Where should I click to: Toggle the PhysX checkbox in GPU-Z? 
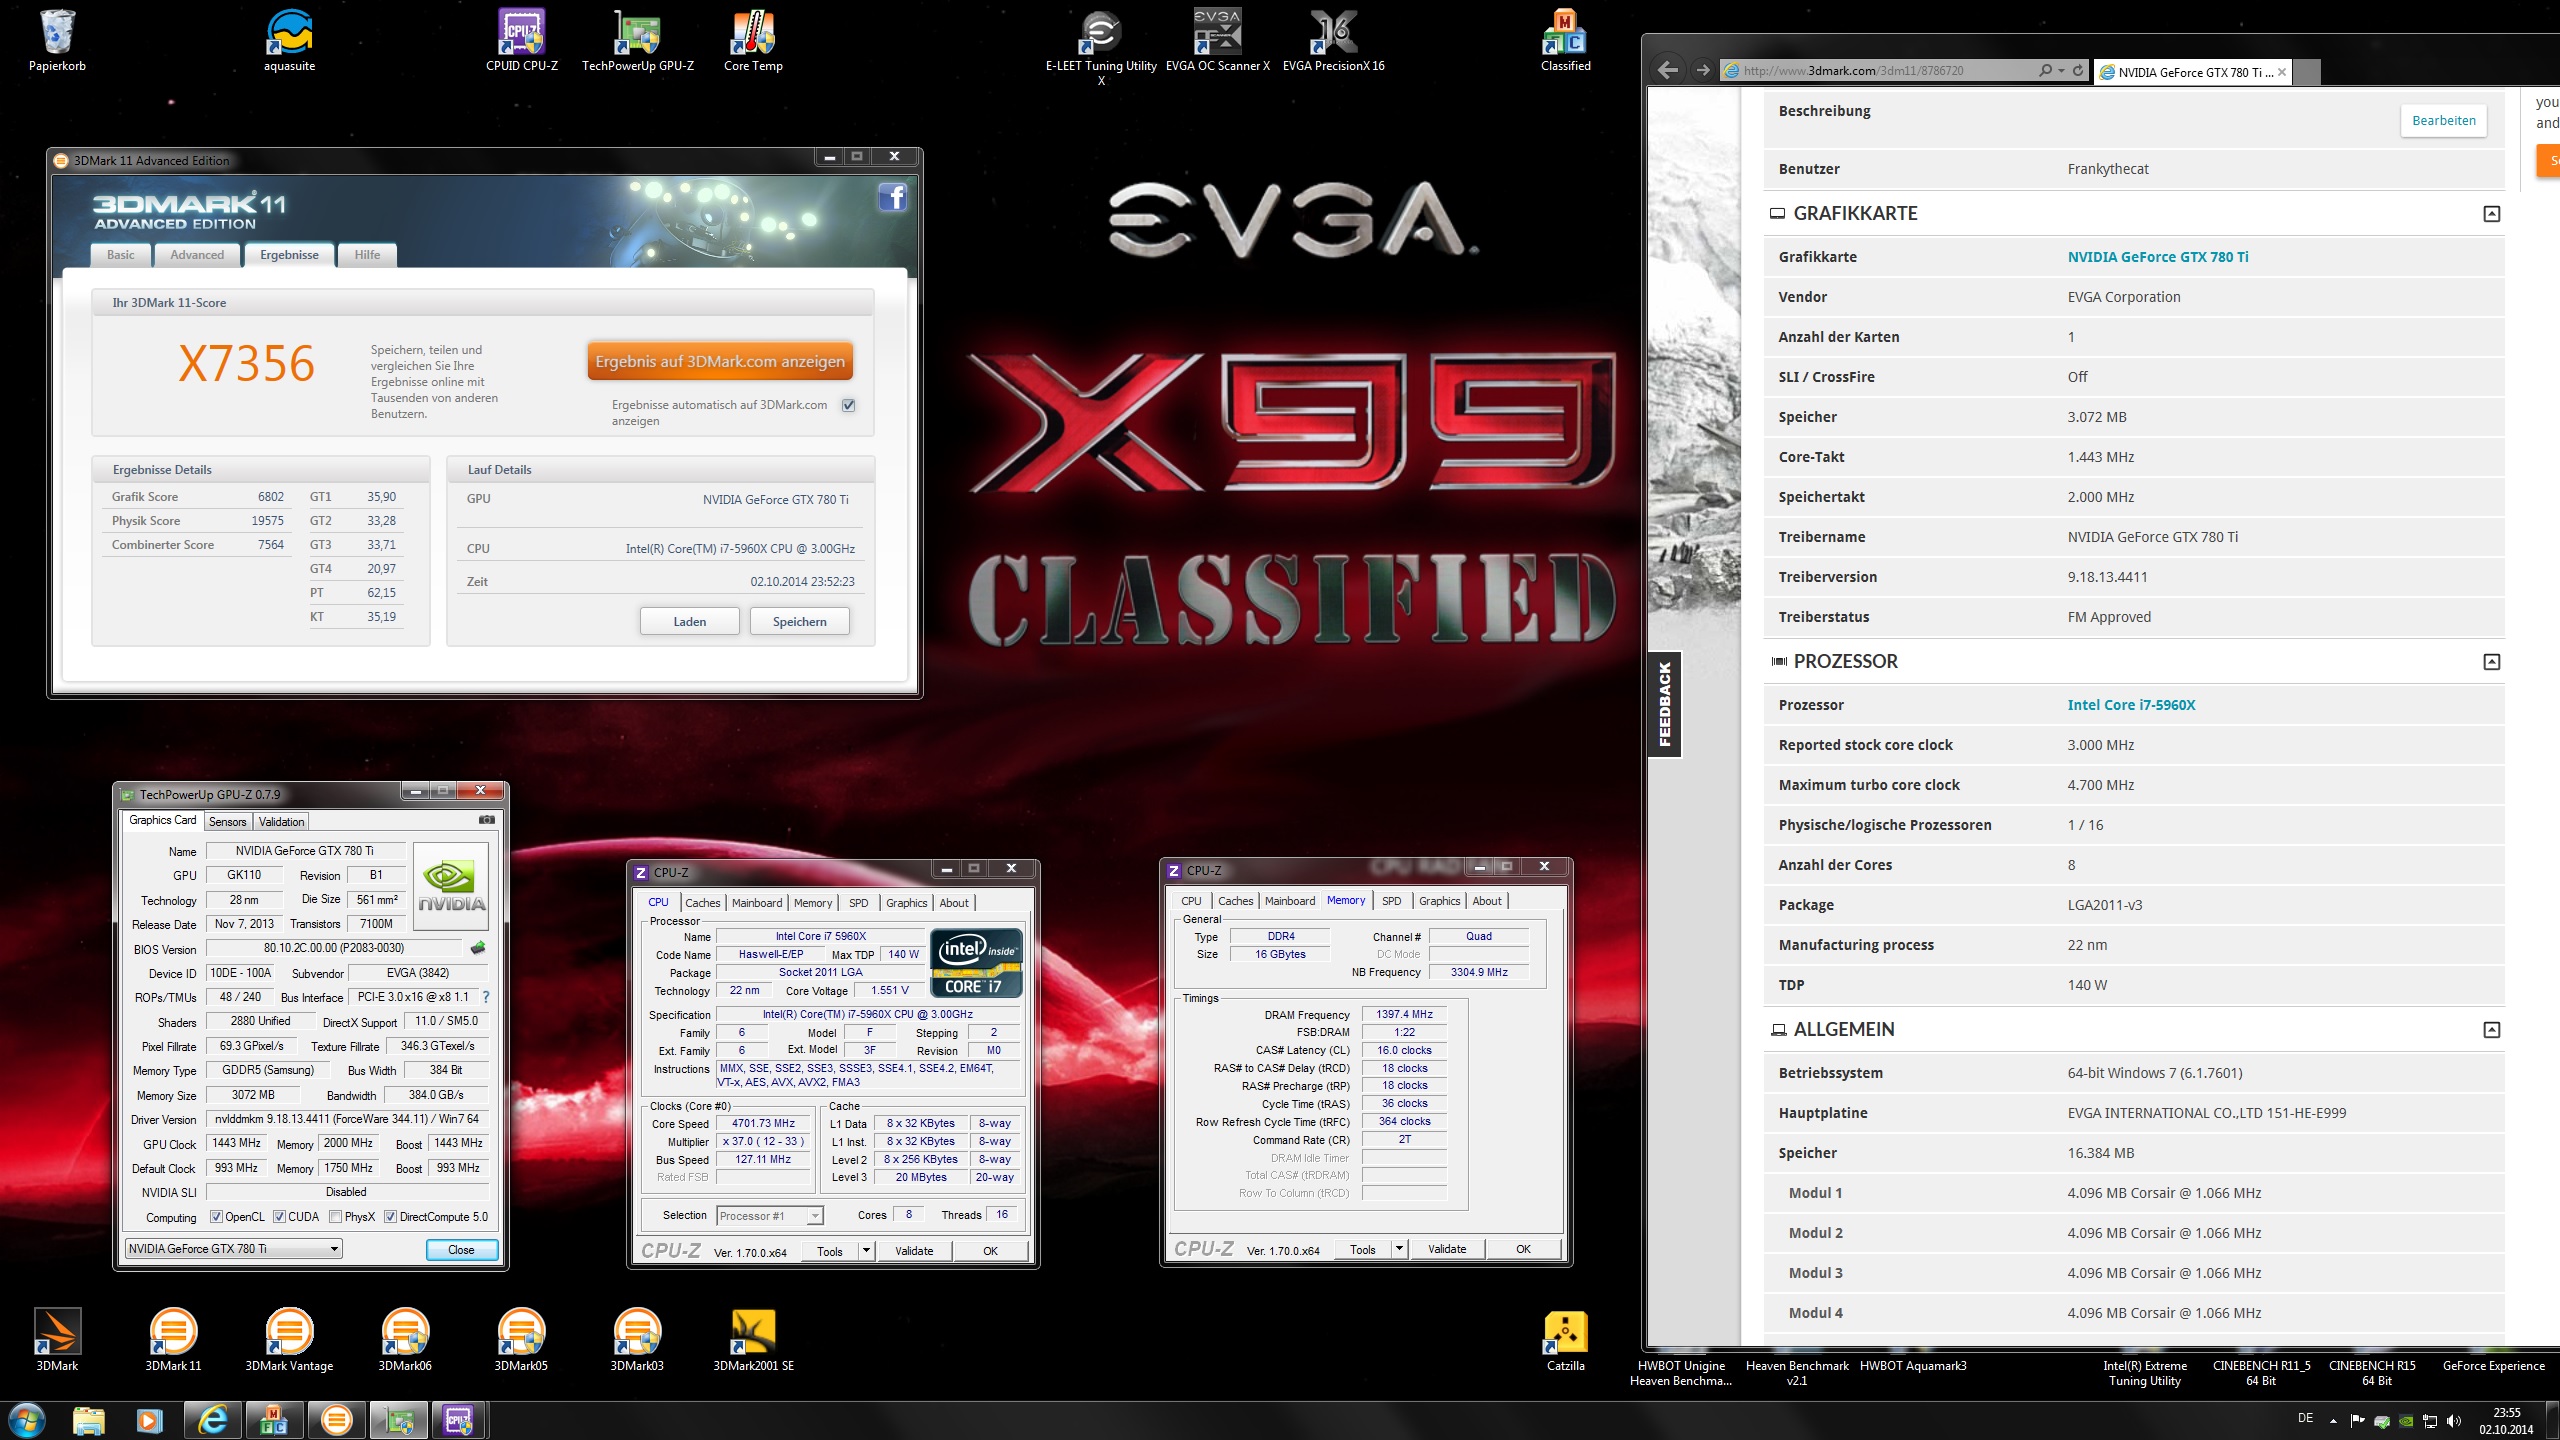pyautogui.click(x=336, y=1217)
